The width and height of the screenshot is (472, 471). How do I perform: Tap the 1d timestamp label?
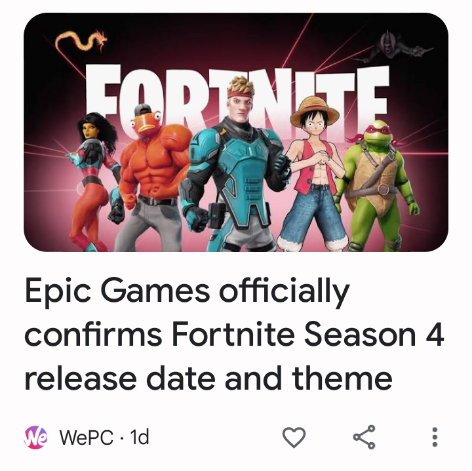[139, 437]
